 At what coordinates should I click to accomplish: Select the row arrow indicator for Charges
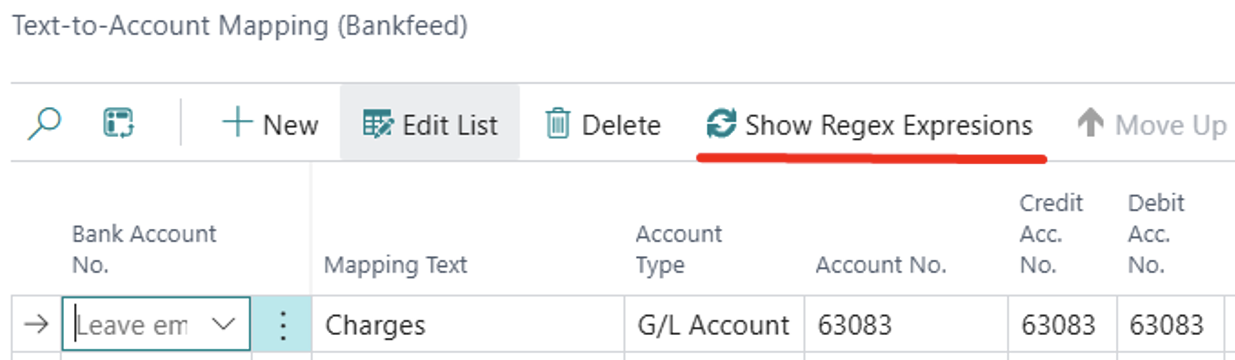pos(35,324)
